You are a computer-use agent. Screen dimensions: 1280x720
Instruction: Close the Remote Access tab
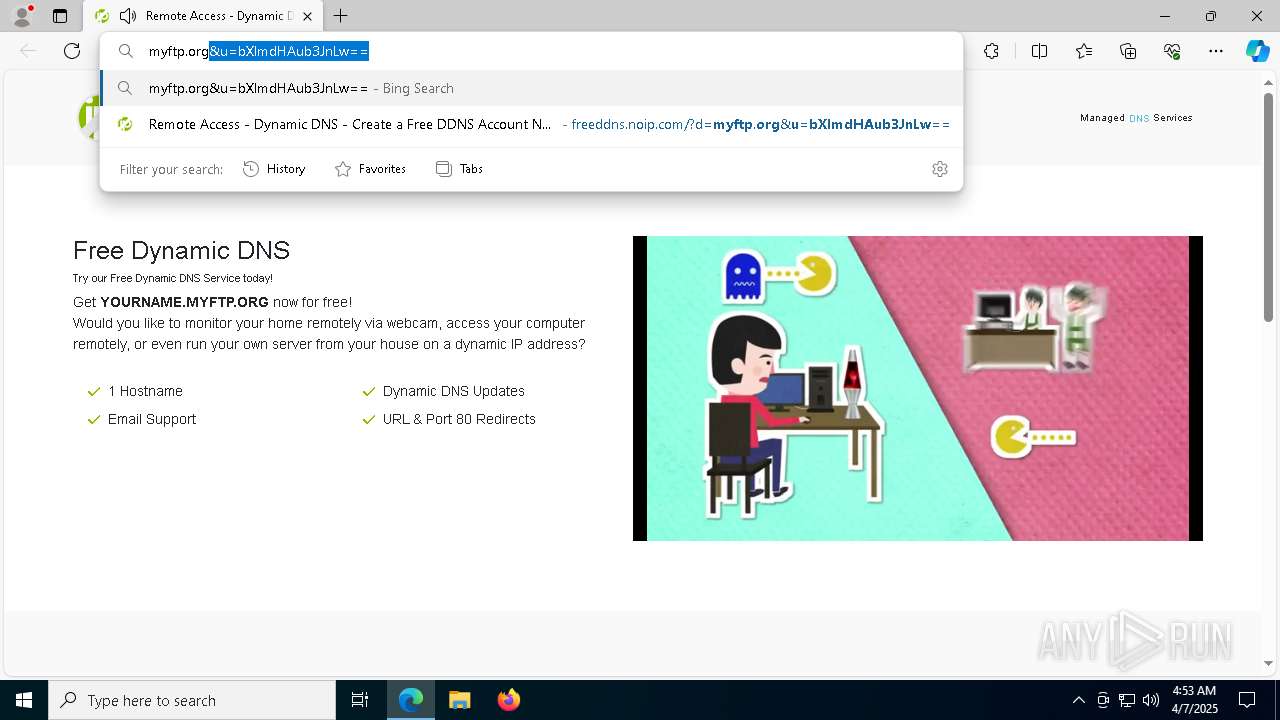pos(307,16)
